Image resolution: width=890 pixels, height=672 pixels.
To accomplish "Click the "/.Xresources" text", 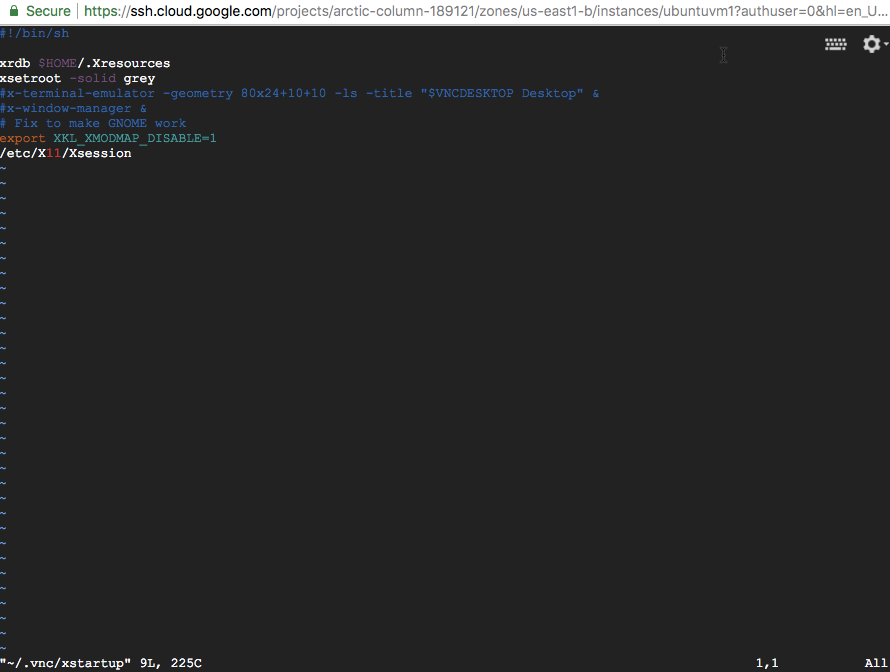I will (x=124, y=64).
